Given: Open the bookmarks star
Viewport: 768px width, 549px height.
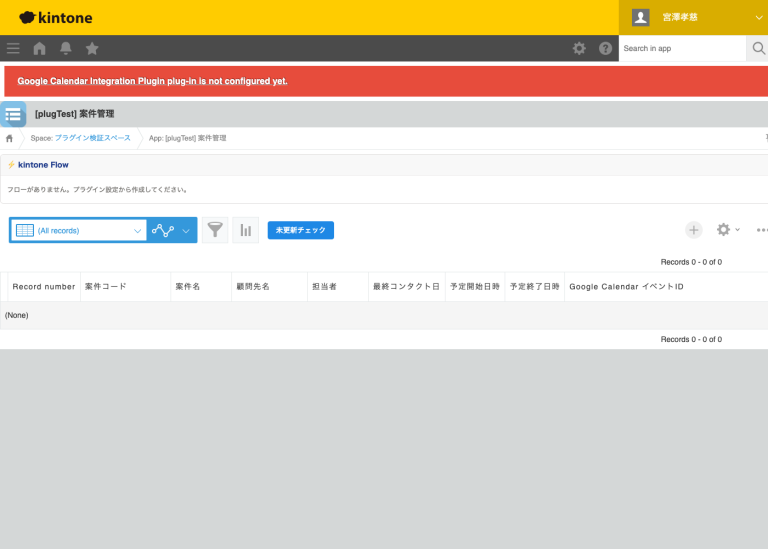Looking at the screenshot, I should click(x=92, y=48).
